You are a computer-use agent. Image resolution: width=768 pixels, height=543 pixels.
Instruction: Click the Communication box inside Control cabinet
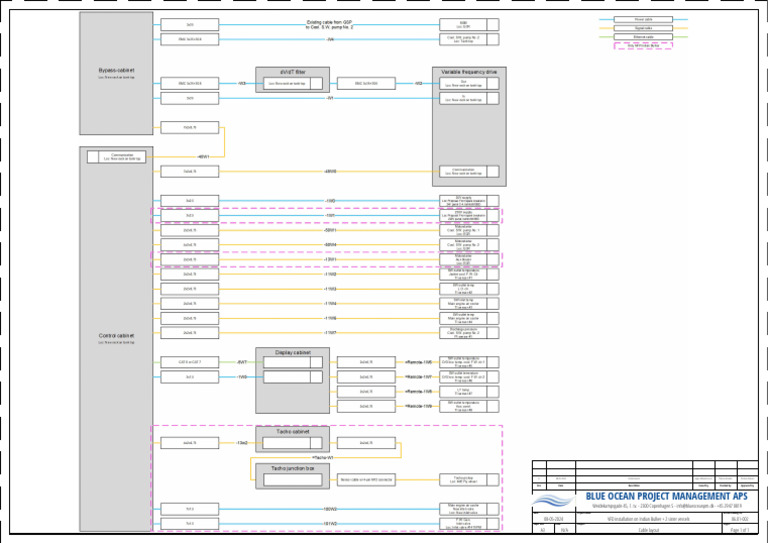point(117,157)
